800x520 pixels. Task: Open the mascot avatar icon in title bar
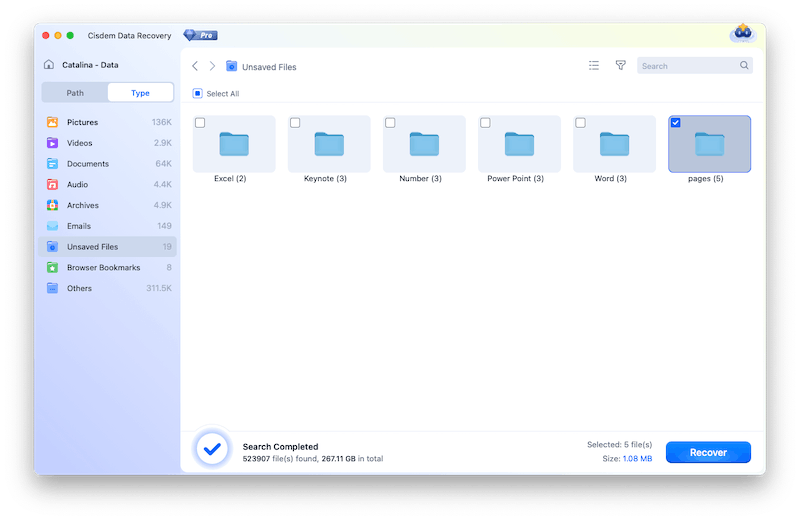[742, 33]
